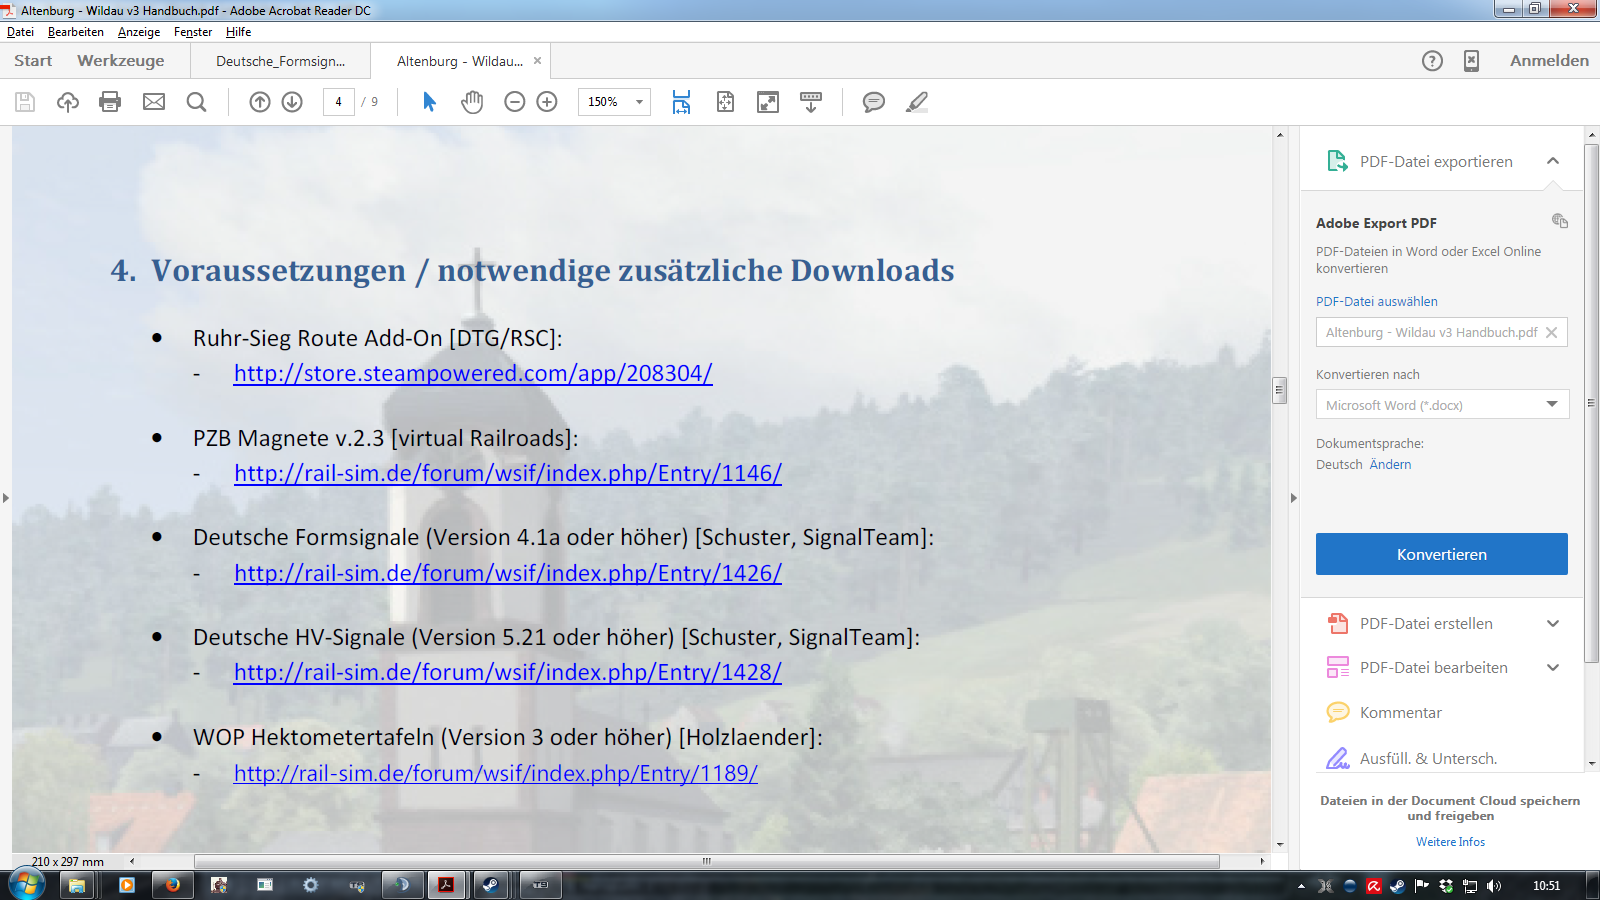Click the fit full page icon
The image size is (1600, 900).
click(x=726, y=102)
